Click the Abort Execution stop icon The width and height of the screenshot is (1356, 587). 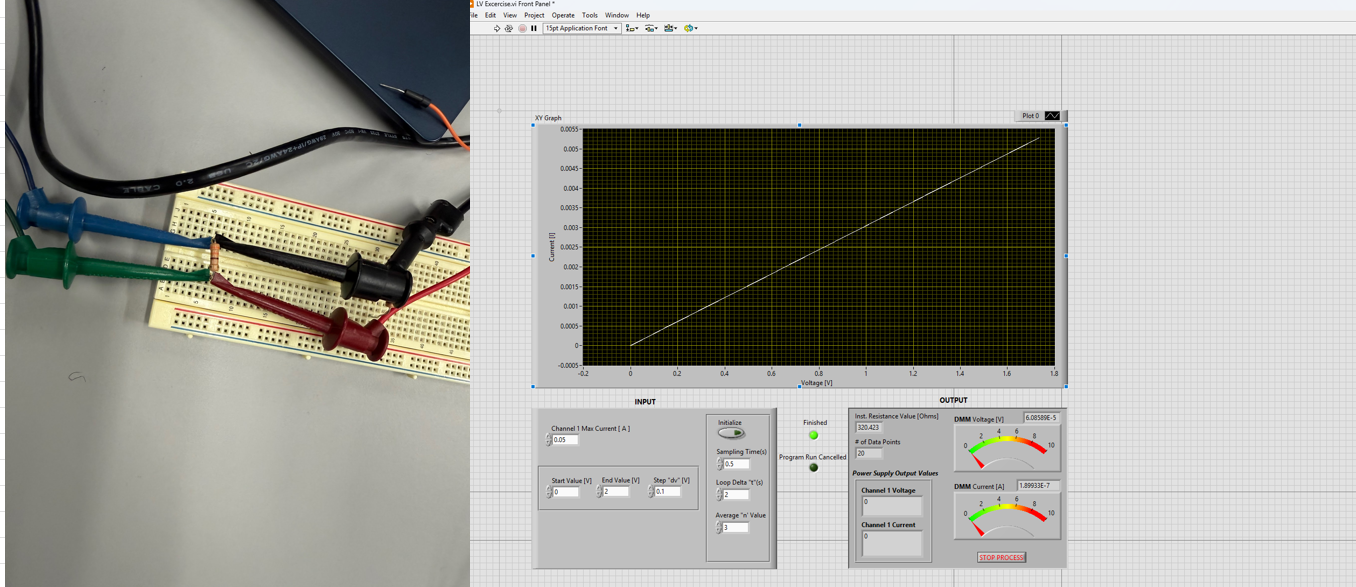click(522, 28)
